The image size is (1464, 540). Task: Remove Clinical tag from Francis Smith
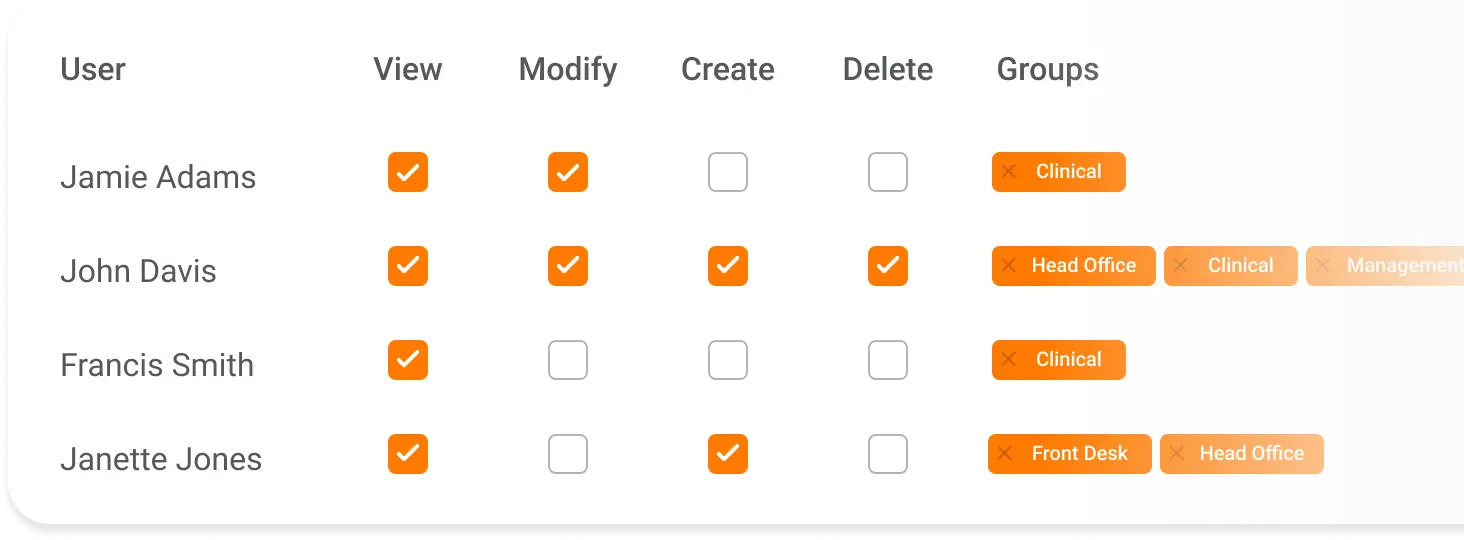point(1009,360)
